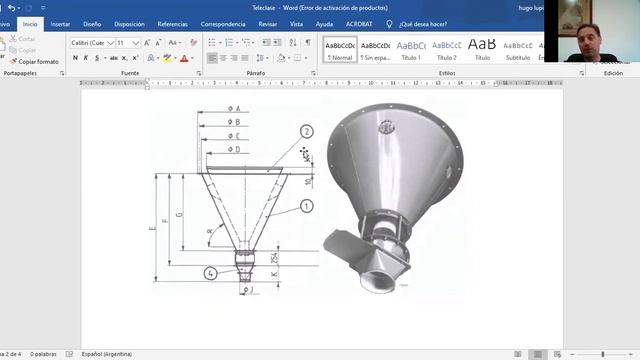
Task: Center the paragraph with center align icon
Action: coord(223,58)
